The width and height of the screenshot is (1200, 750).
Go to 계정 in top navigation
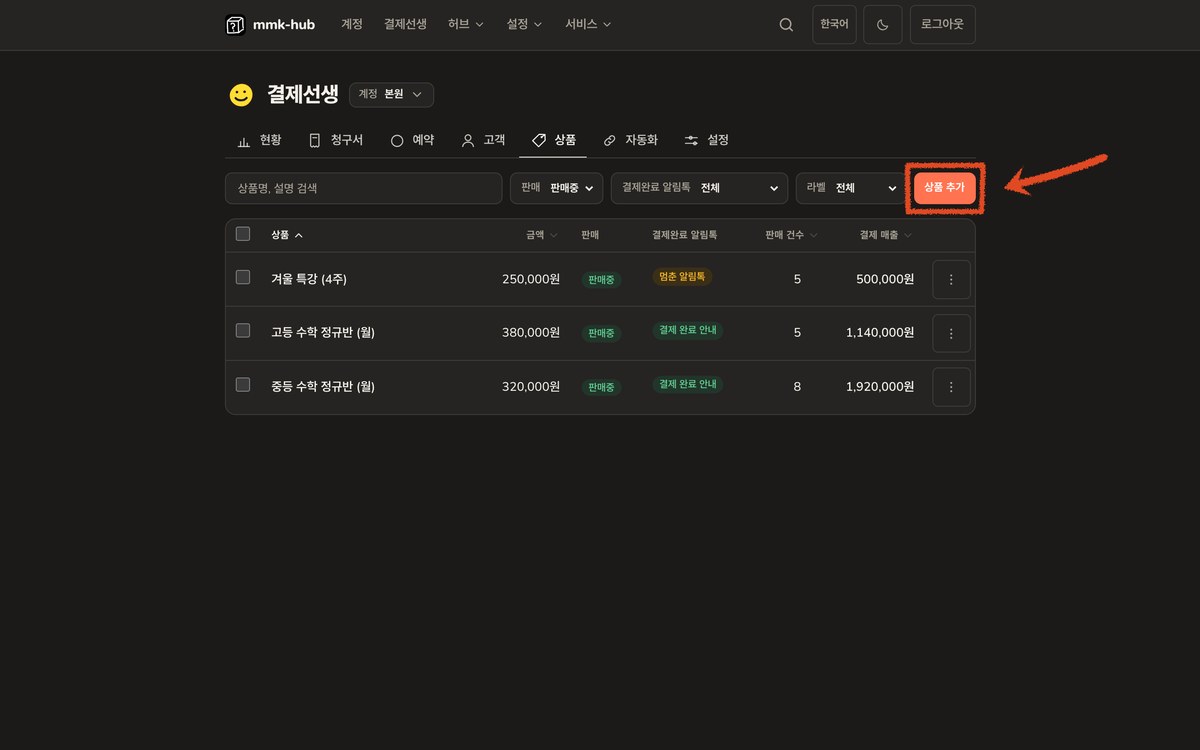352,24
